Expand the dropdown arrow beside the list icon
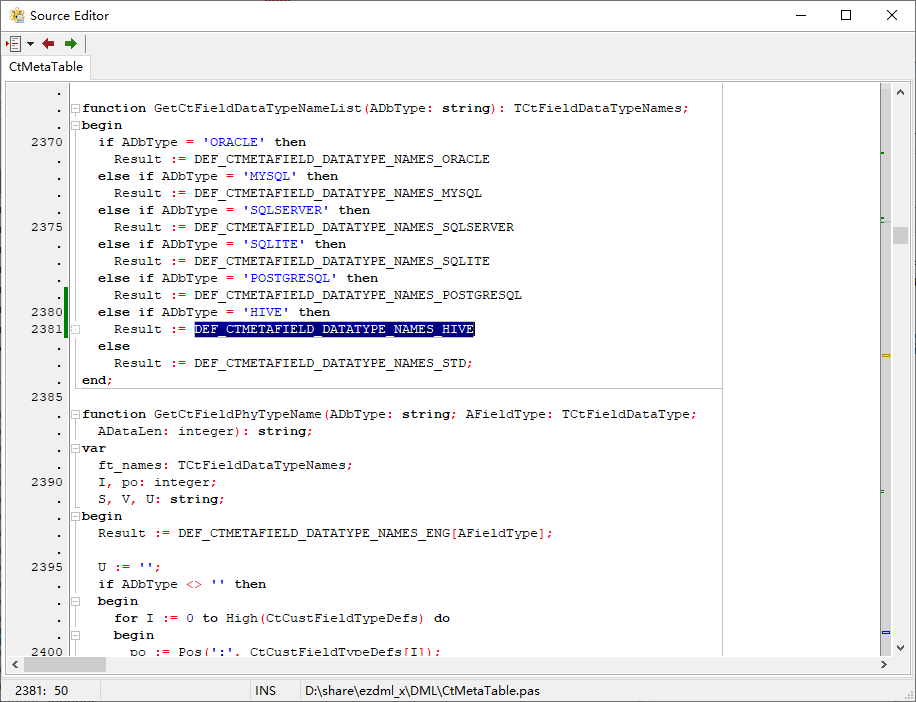This screenshot has height=702, width=916. [x=30, y=44]
